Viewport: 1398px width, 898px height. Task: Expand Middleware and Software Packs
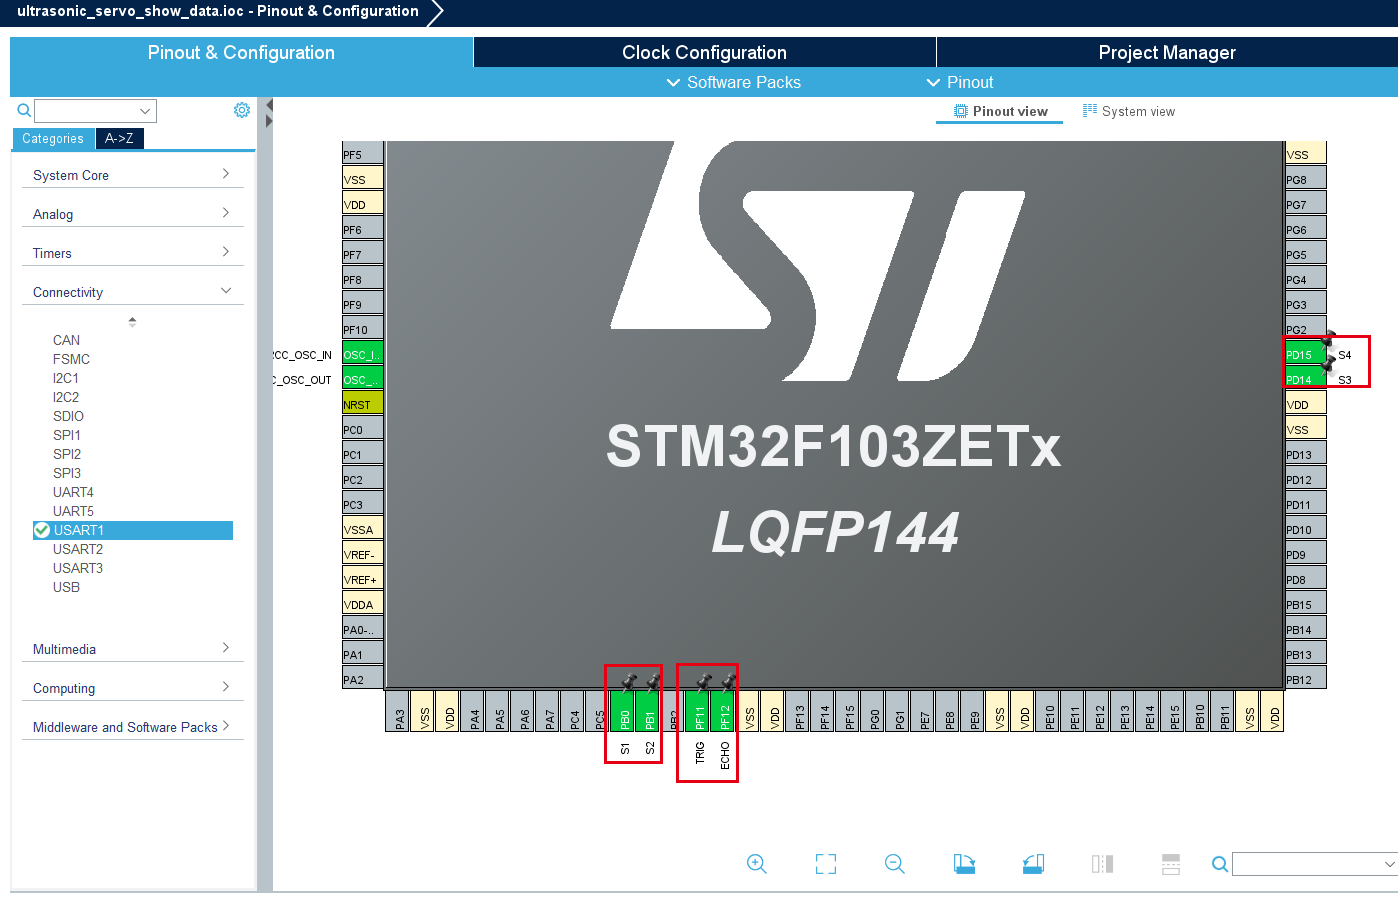click(x=132, y=727)
